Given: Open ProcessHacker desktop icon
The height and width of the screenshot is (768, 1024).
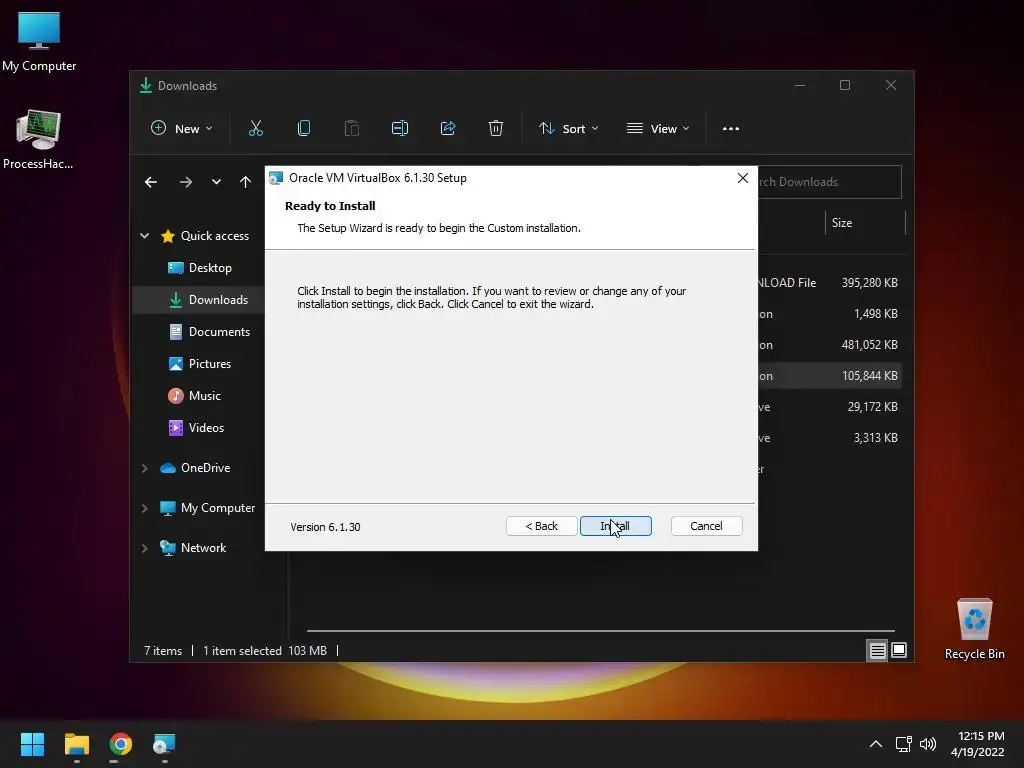Looking at the screenshot, I should 39,139.
